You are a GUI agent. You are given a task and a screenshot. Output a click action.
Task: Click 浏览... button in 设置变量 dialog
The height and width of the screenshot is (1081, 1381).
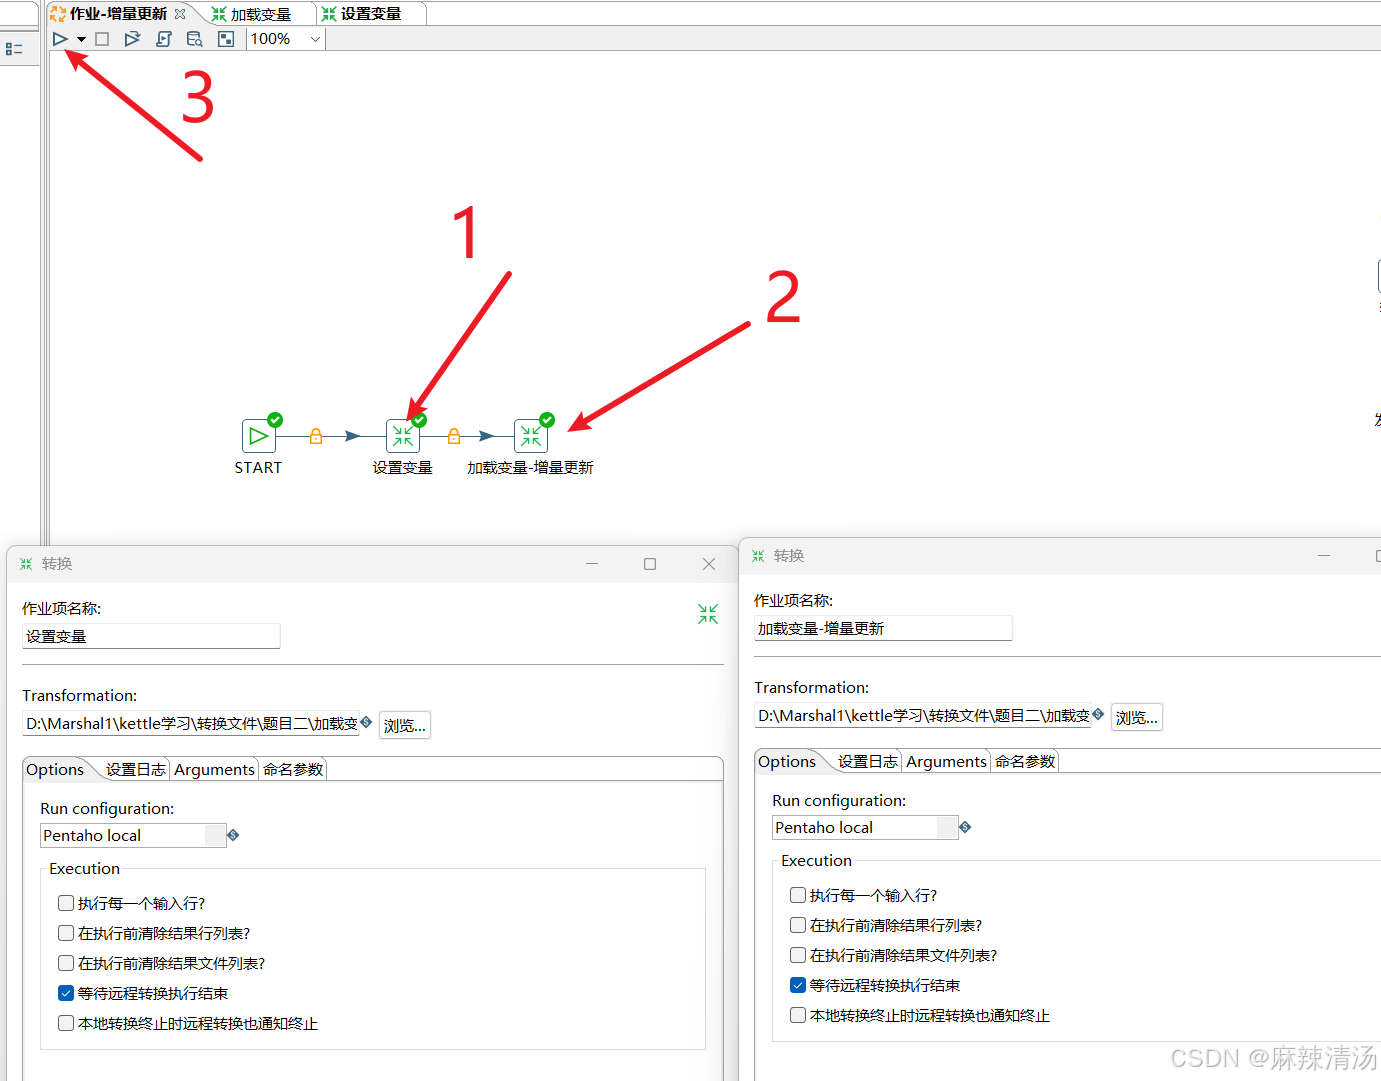pos(405,725)
